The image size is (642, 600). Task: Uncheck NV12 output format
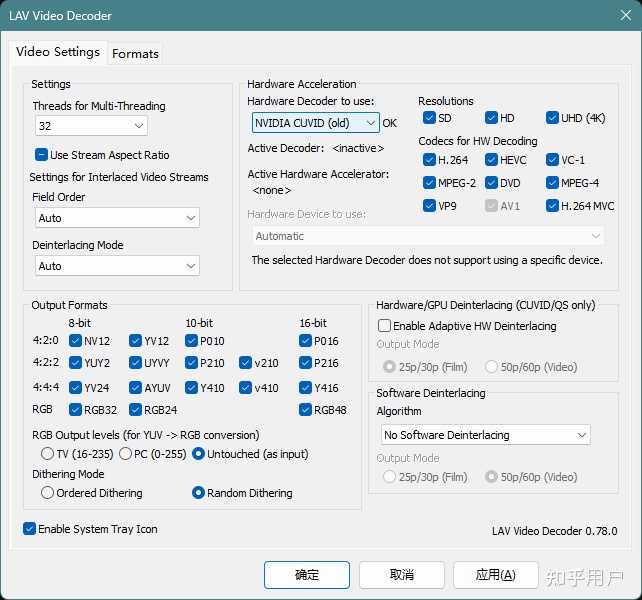[76, 341]
